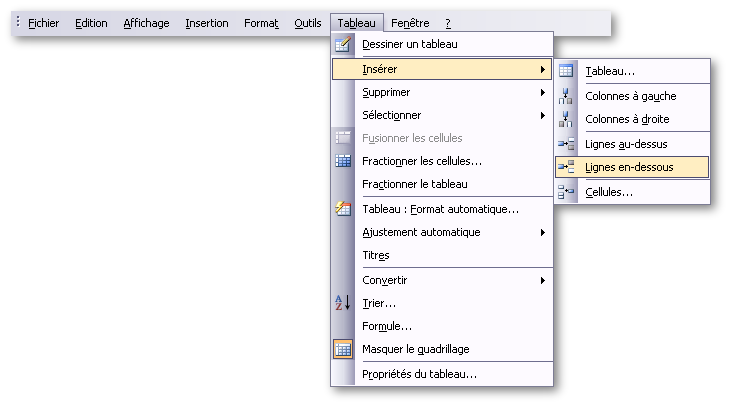Choose Propriétés du tableau… entry
The image size is (730, 406).
click(442, 374)
